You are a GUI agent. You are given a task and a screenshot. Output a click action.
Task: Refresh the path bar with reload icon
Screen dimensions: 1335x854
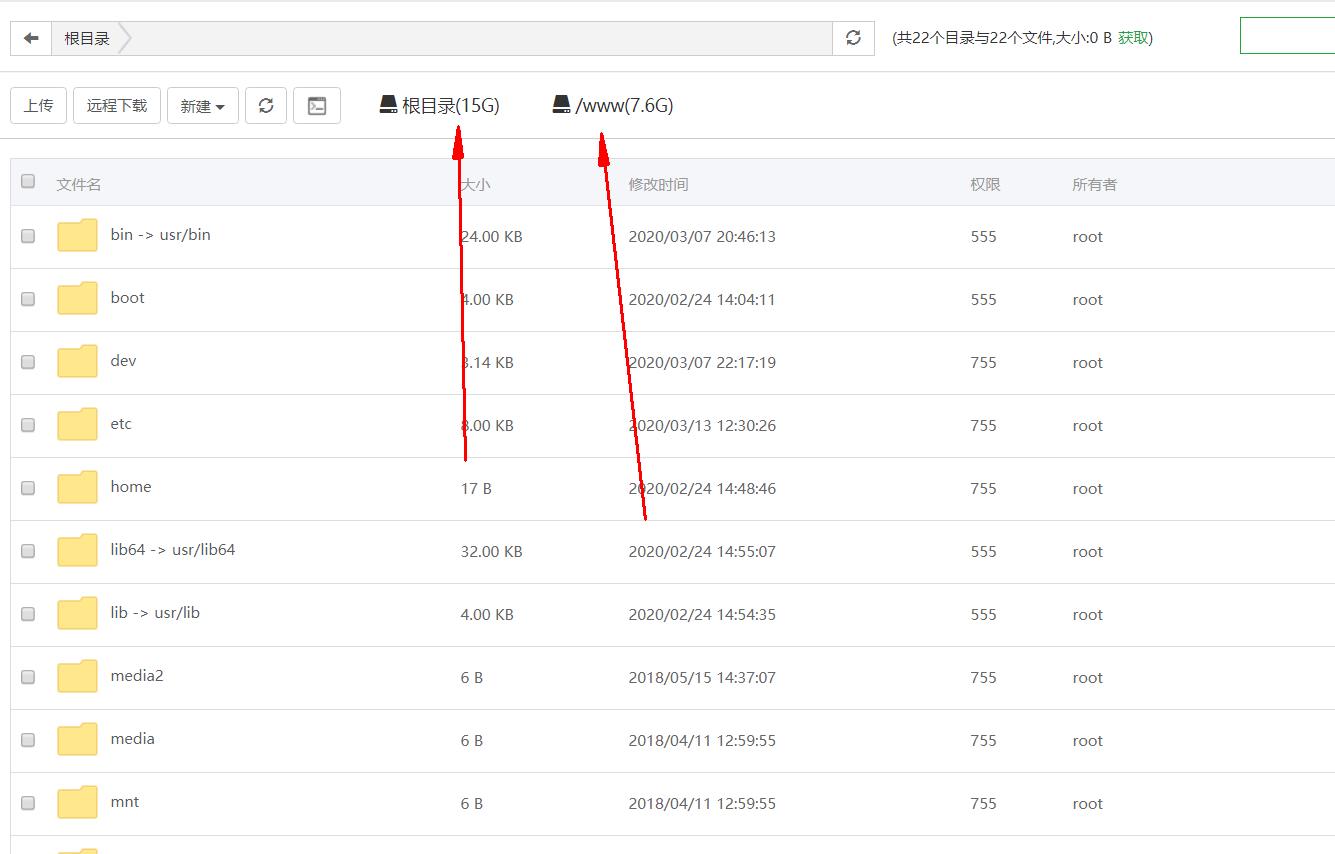pyautogui.click(x=853, y=38)
